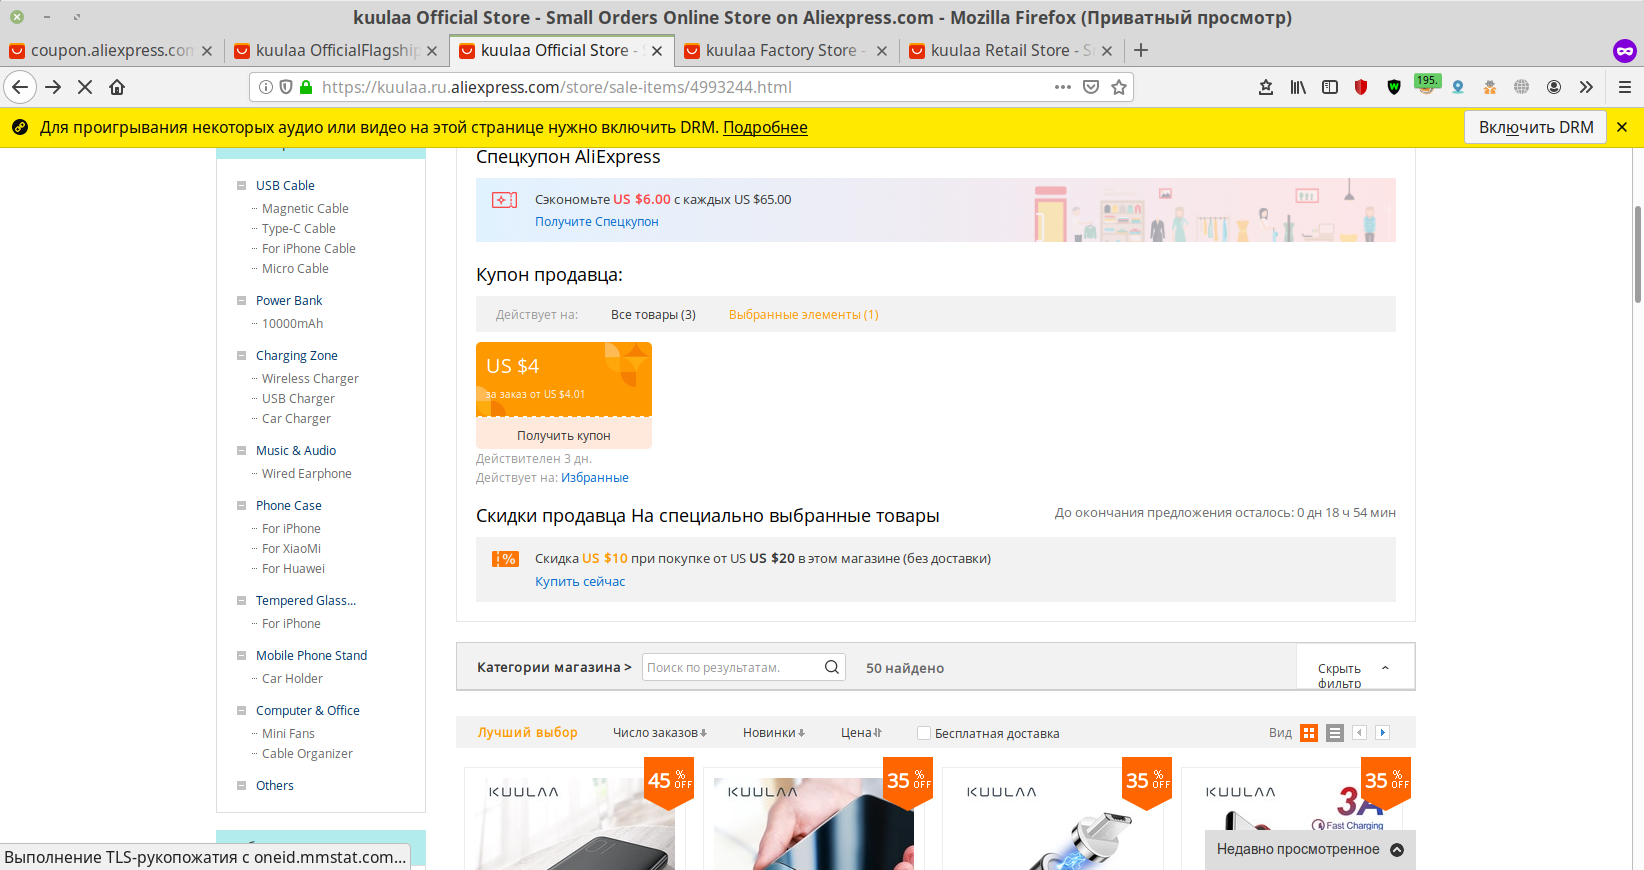Switch to kuulaa Factory Store tab

point(786,50)
